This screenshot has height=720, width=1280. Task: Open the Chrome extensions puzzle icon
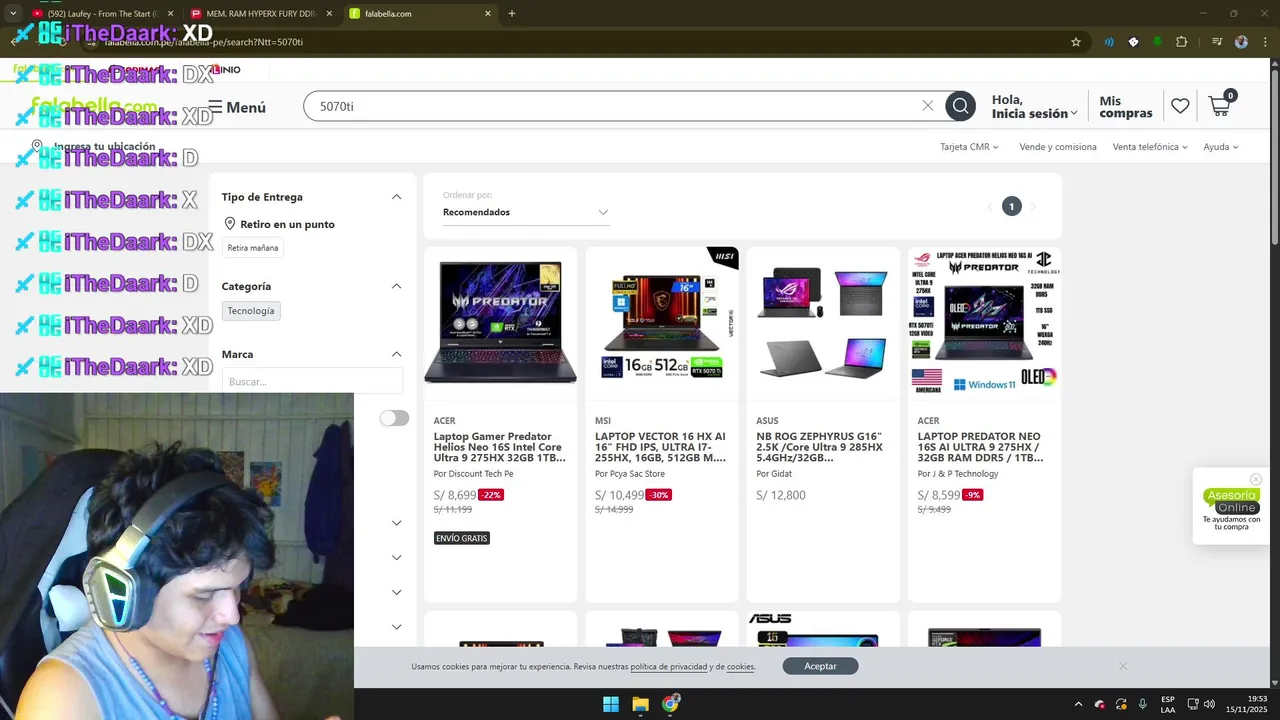pyautogui.click(x=1182, y=42)
